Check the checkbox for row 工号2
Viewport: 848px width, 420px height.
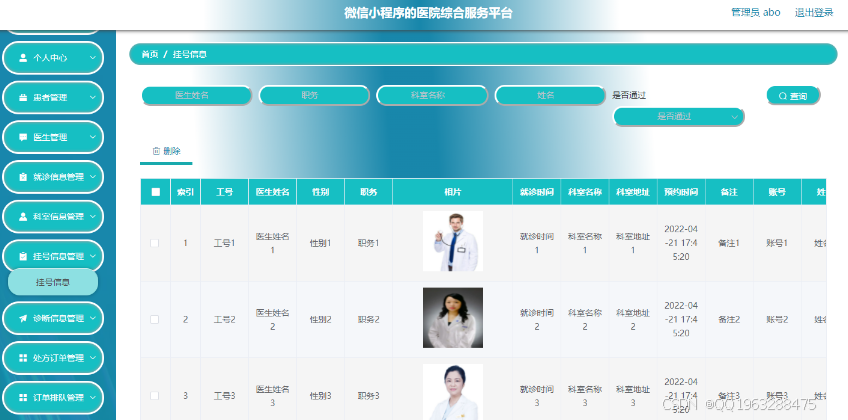tap(155, 319)
